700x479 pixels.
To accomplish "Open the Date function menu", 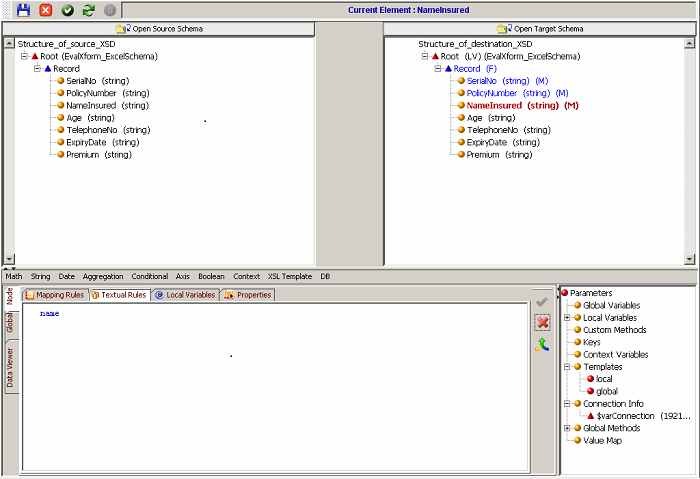I will tap(67, 276).
